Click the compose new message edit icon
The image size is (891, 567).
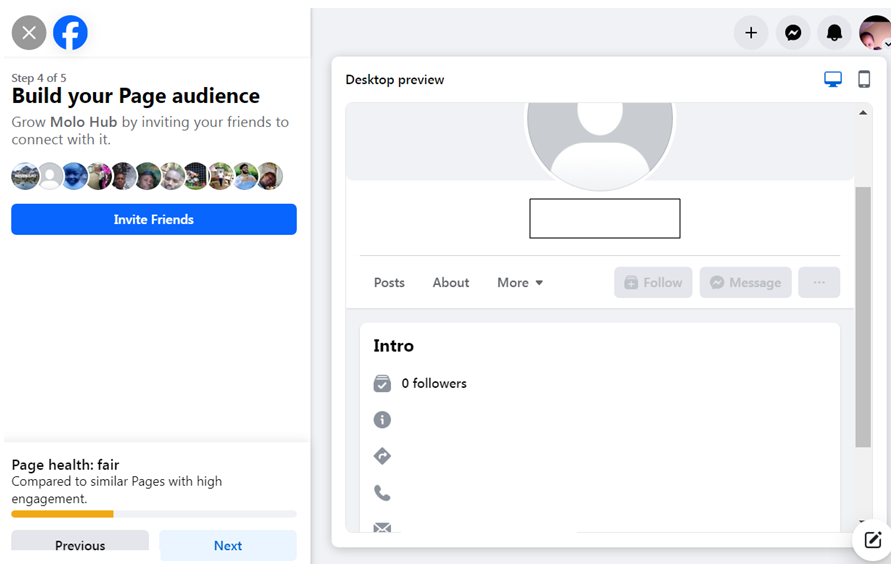(873, 540)
